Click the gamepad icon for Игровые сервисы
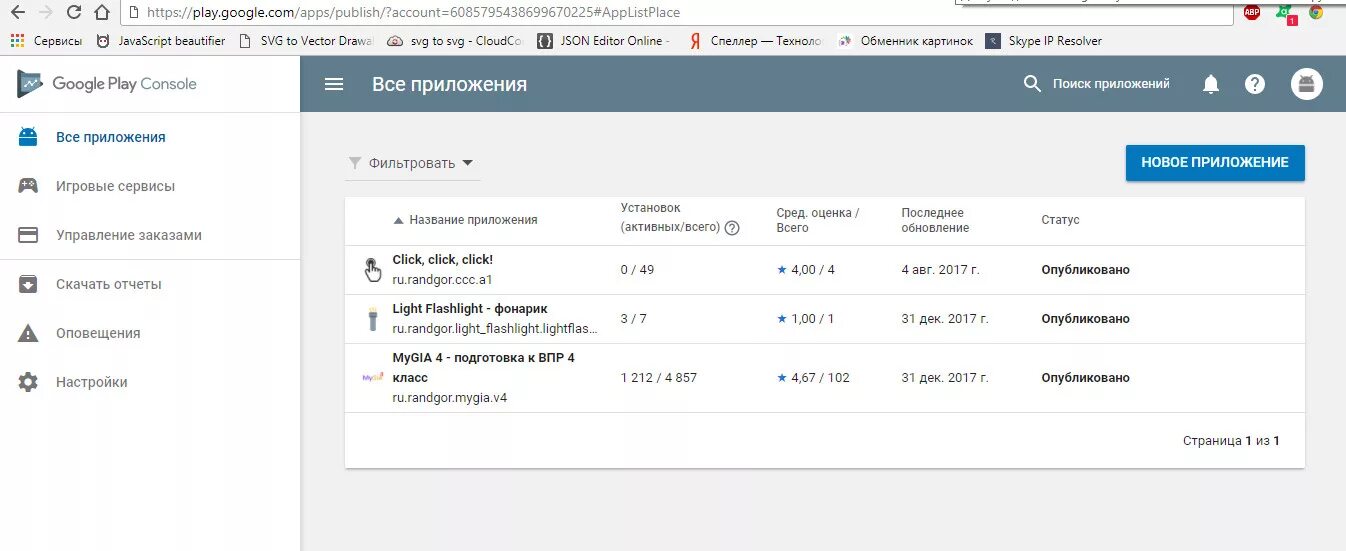 [28, 186]
